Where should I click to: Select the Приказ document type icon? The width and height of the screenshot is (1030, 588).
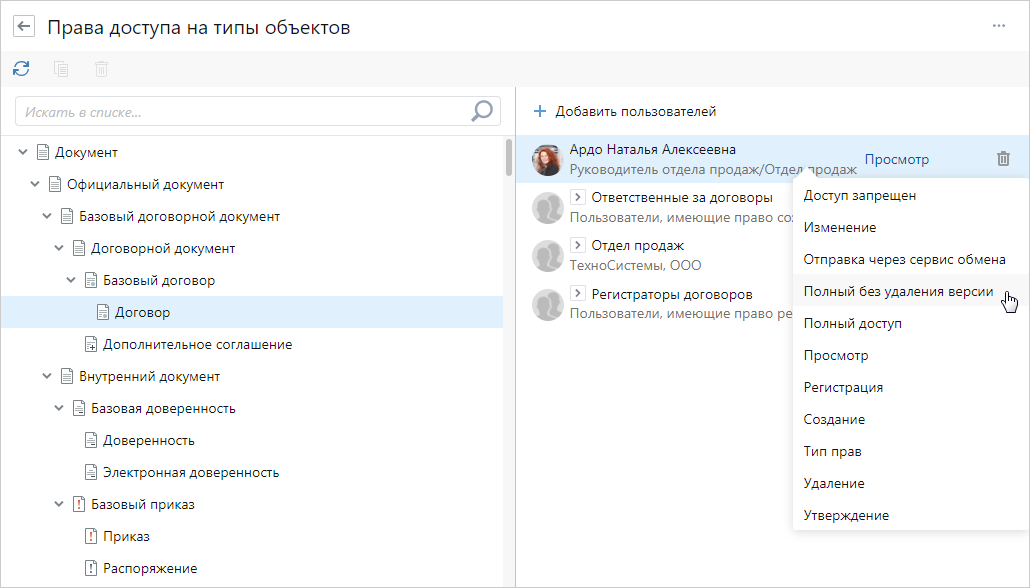(90, 537)
